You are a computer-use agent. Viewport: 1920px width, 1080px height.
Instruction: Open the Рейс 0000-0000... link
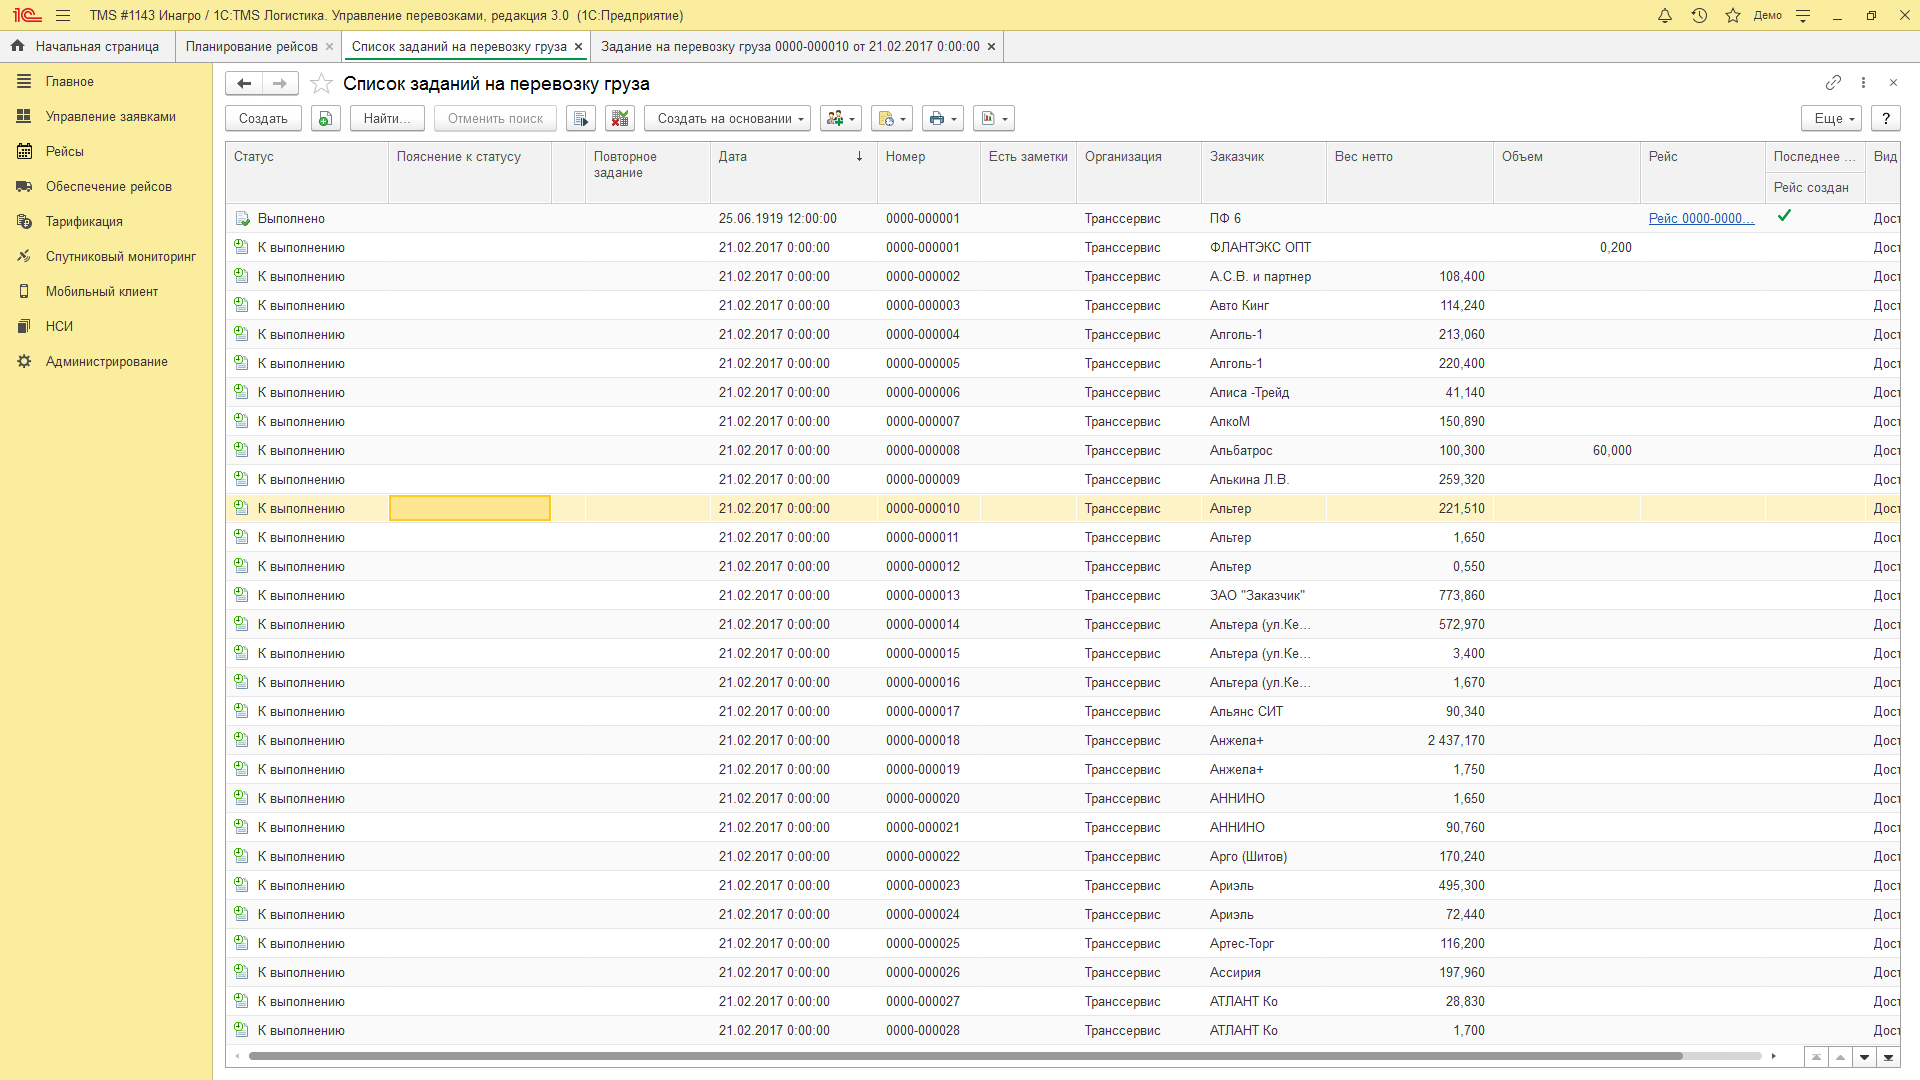point(1701,218)
